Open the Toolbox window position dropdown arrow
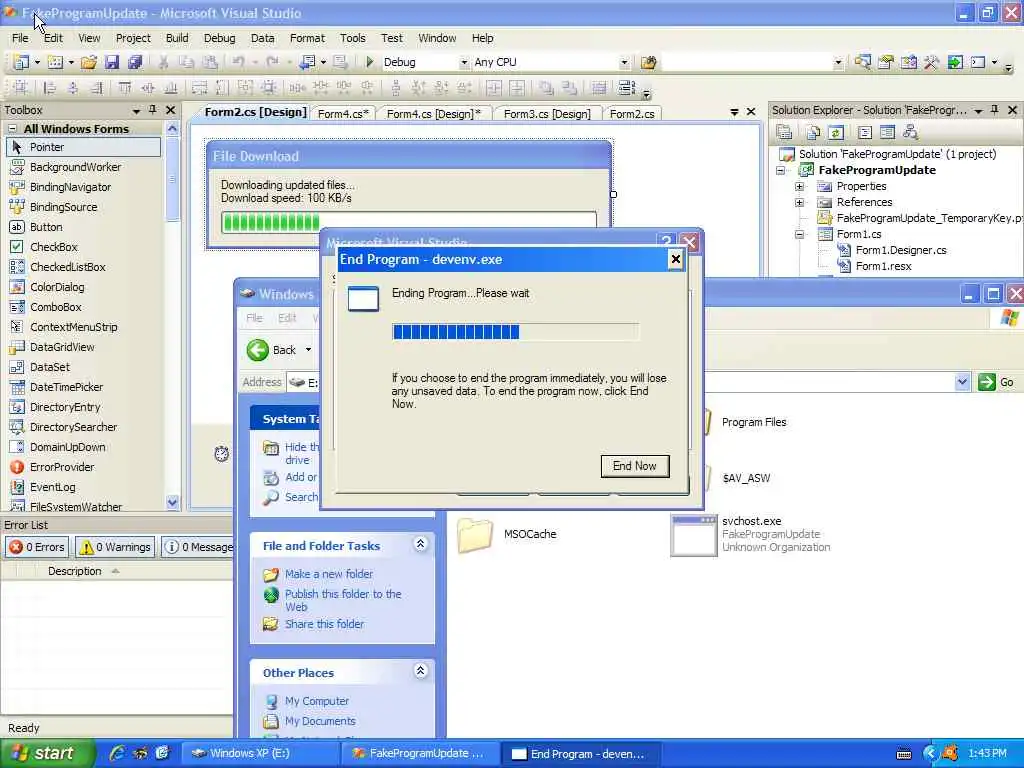Image resolution: width=1024 pixels, height=768 pixels. click(136, 110)
